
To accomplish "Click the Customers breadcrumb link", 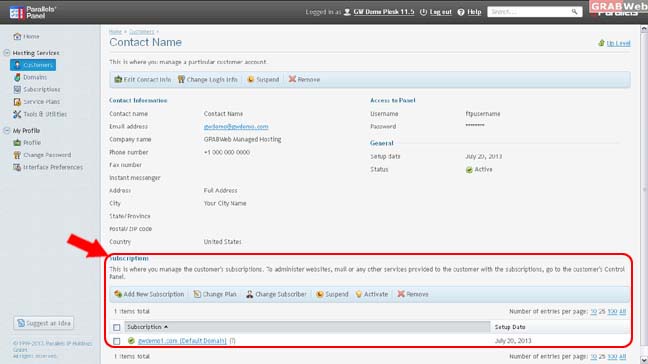I will 141,31.
